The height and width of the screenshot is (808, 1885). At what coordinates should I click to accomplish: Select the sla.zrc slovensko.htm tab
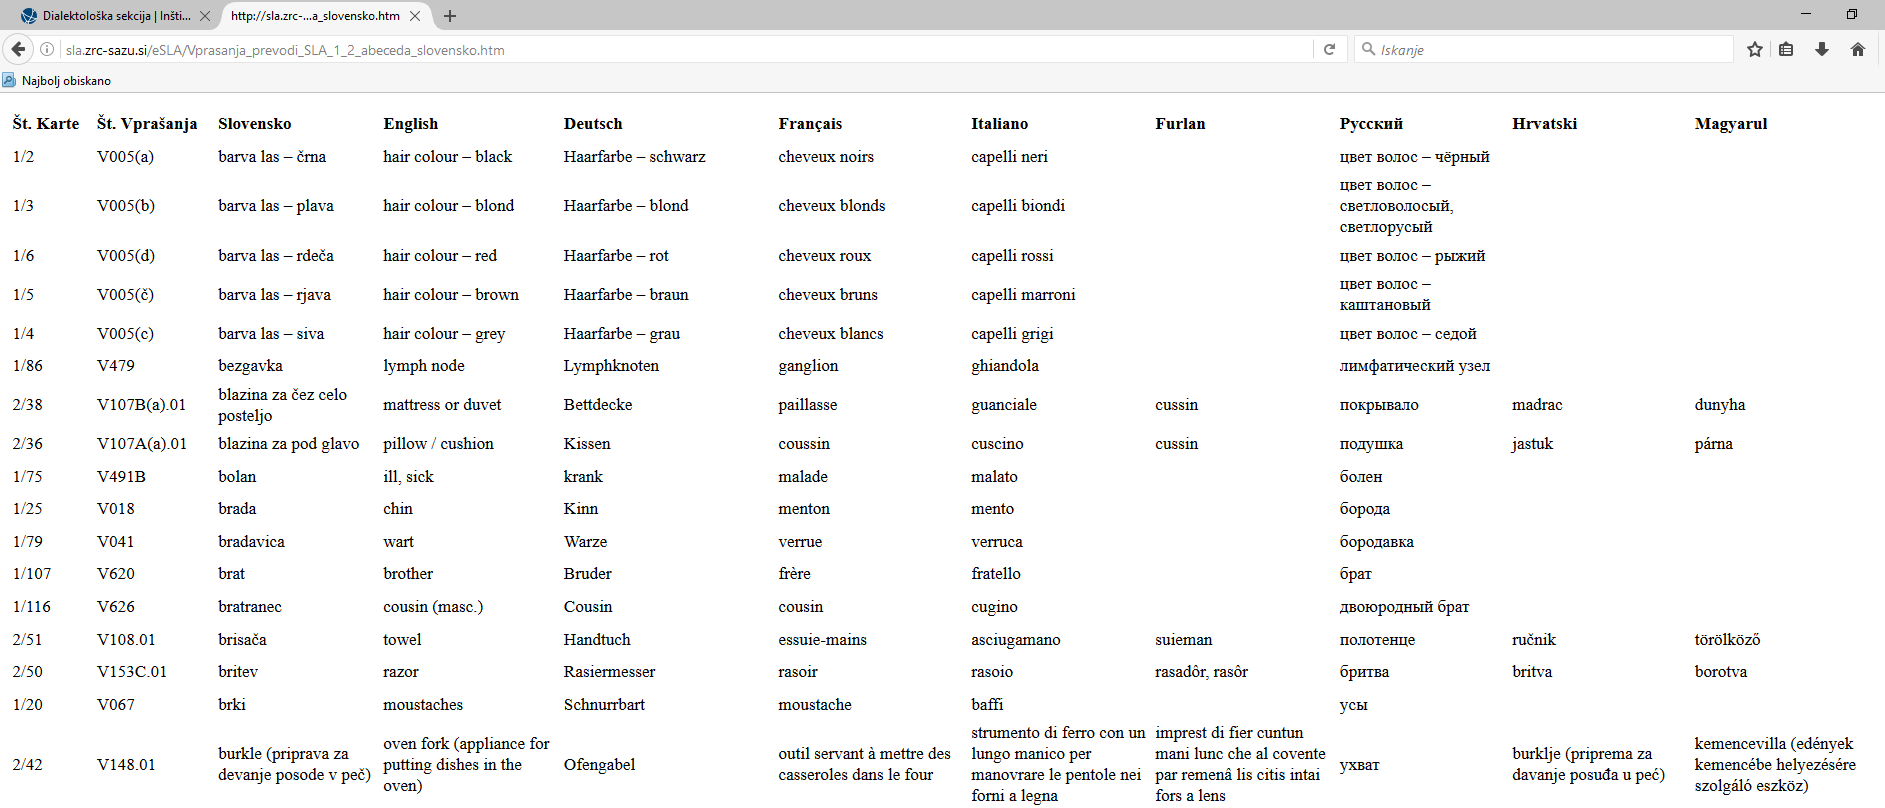coord(317,16)
